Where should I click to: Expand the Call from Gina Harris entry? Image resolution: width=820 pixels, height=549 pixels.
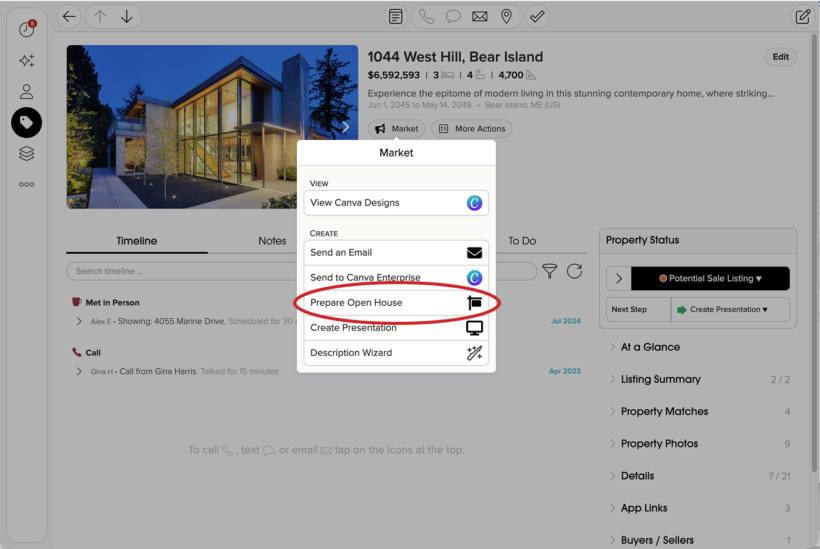pyautogui.click(x=79, y=371)
